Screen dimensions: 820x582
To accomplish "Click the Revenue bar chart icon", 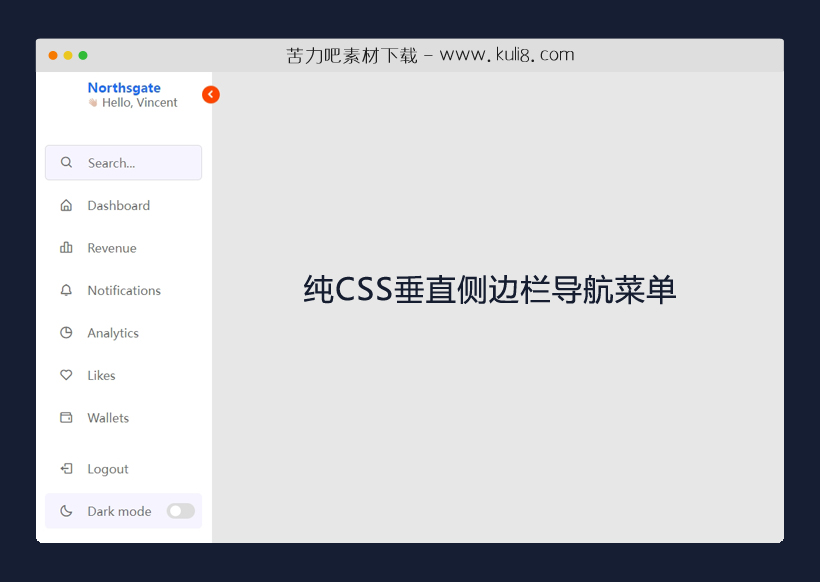I will 65,248.
